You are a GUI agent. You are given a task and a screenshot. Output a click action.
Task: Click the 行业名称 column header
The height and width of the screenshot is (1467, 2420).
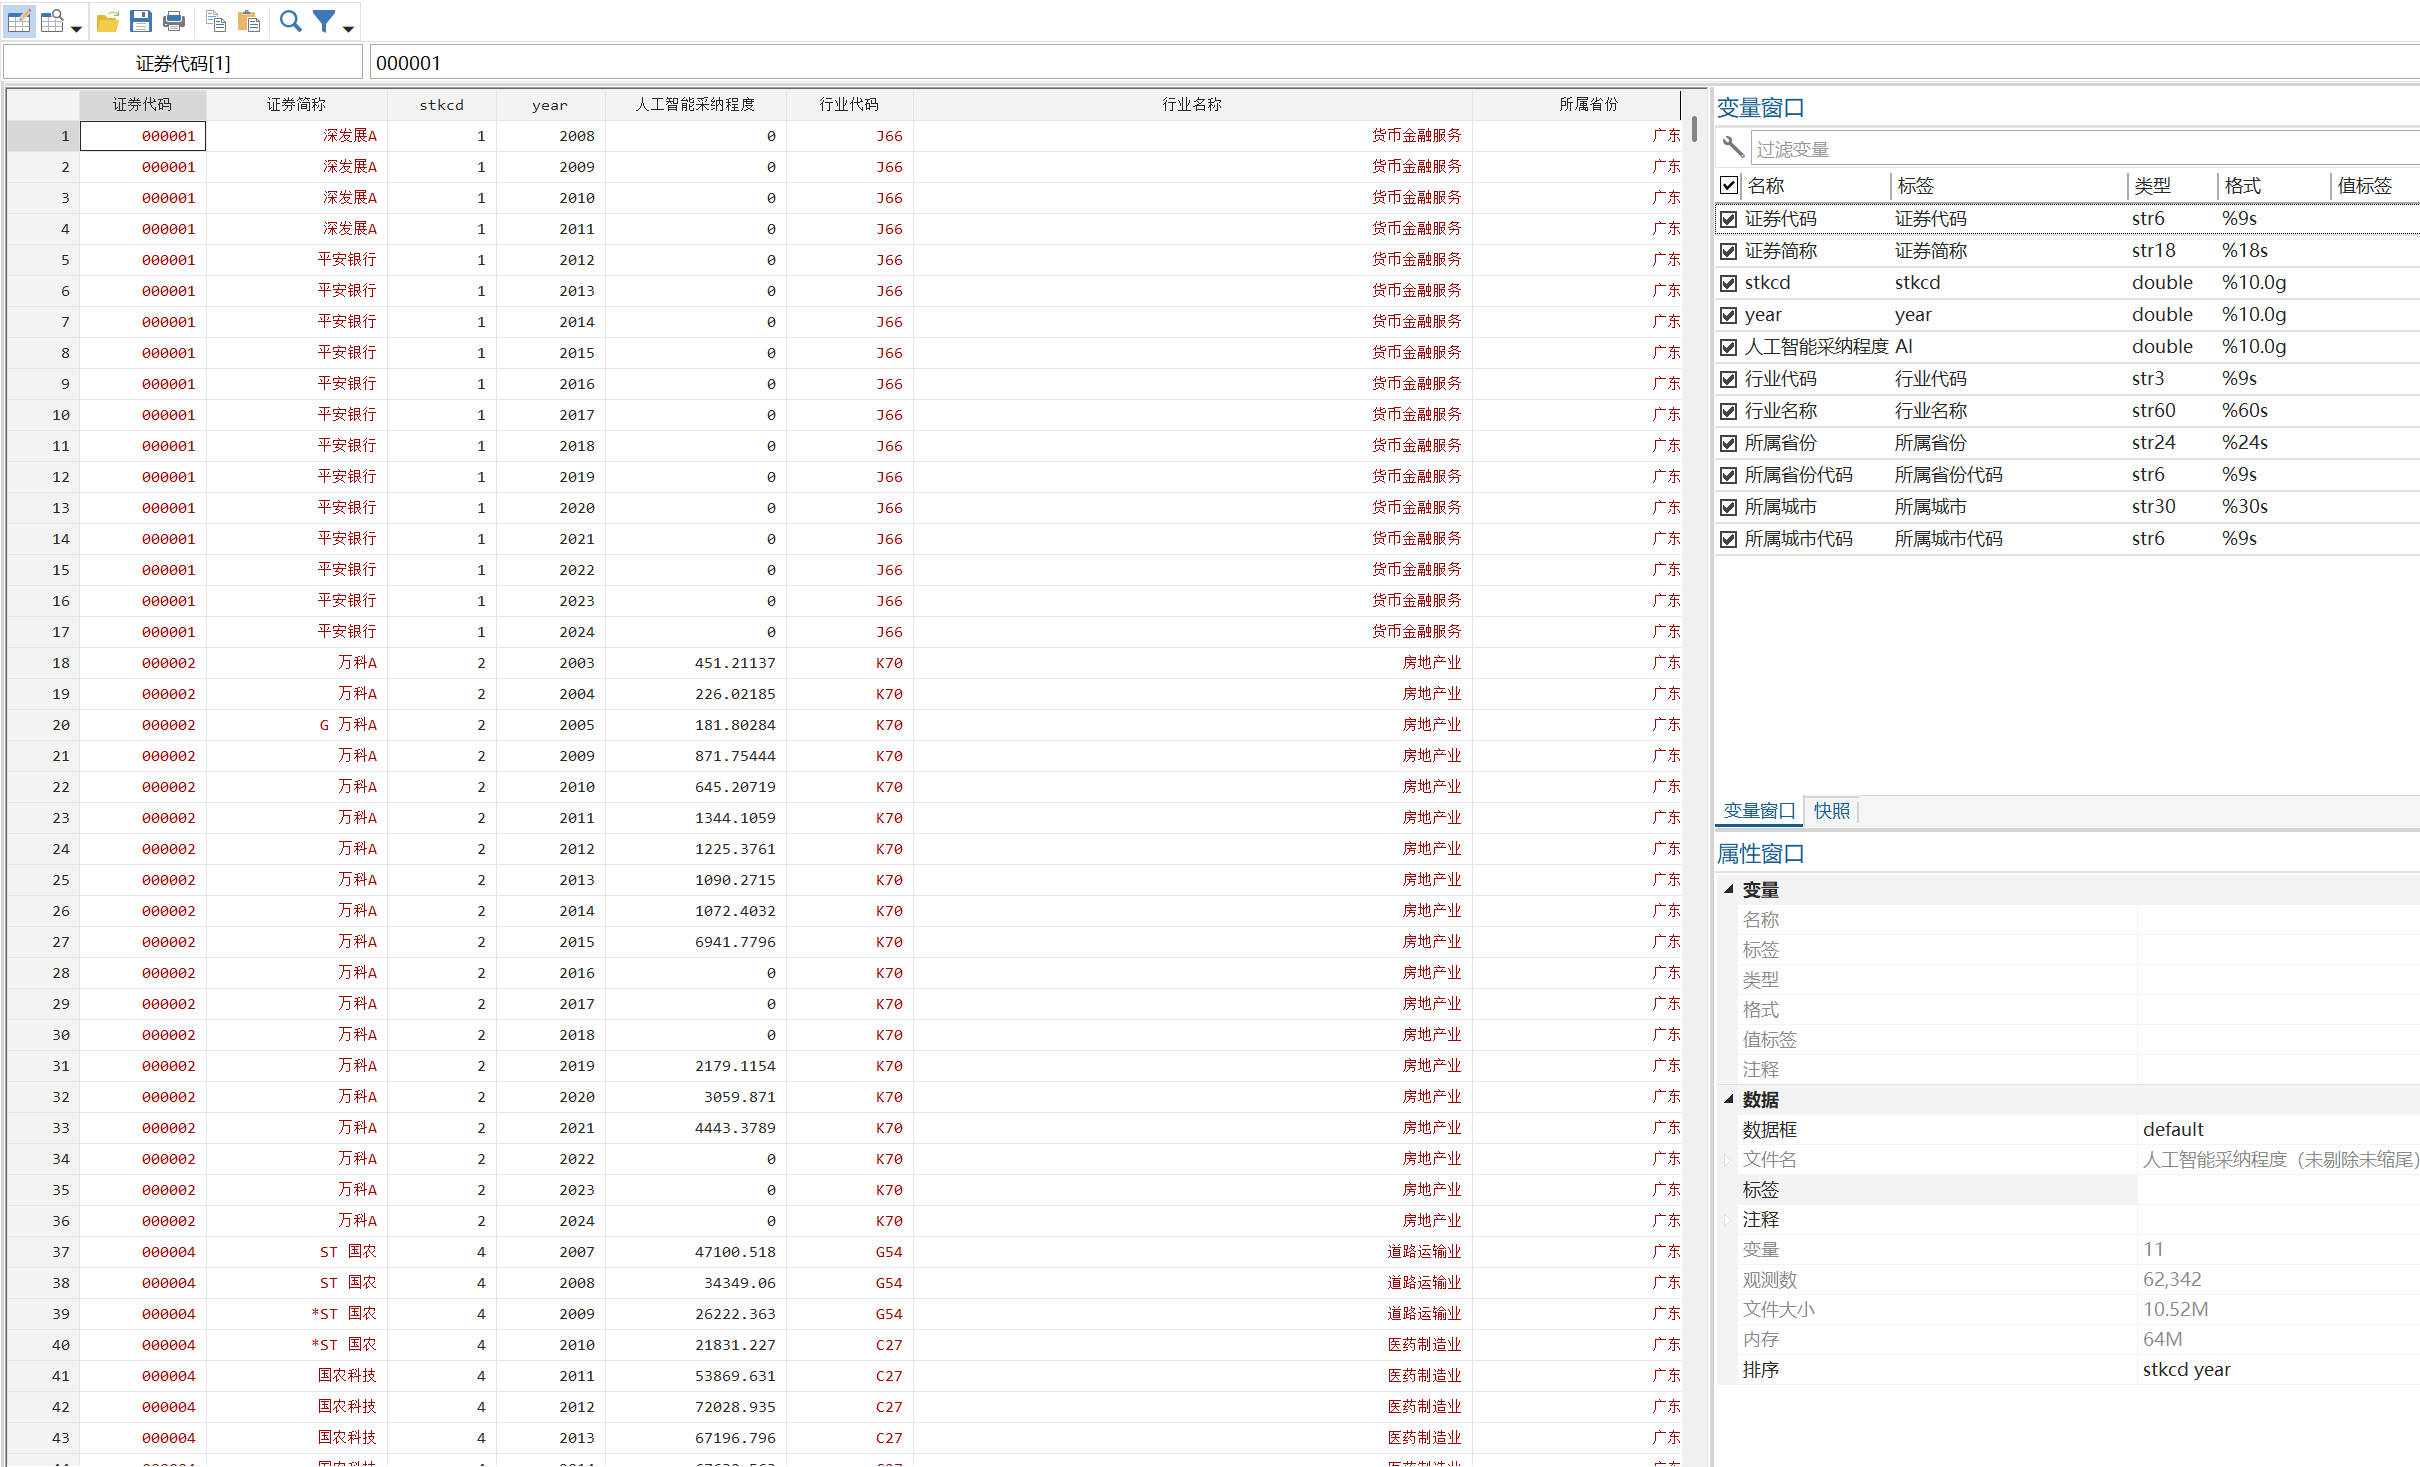click(1191, 104)
